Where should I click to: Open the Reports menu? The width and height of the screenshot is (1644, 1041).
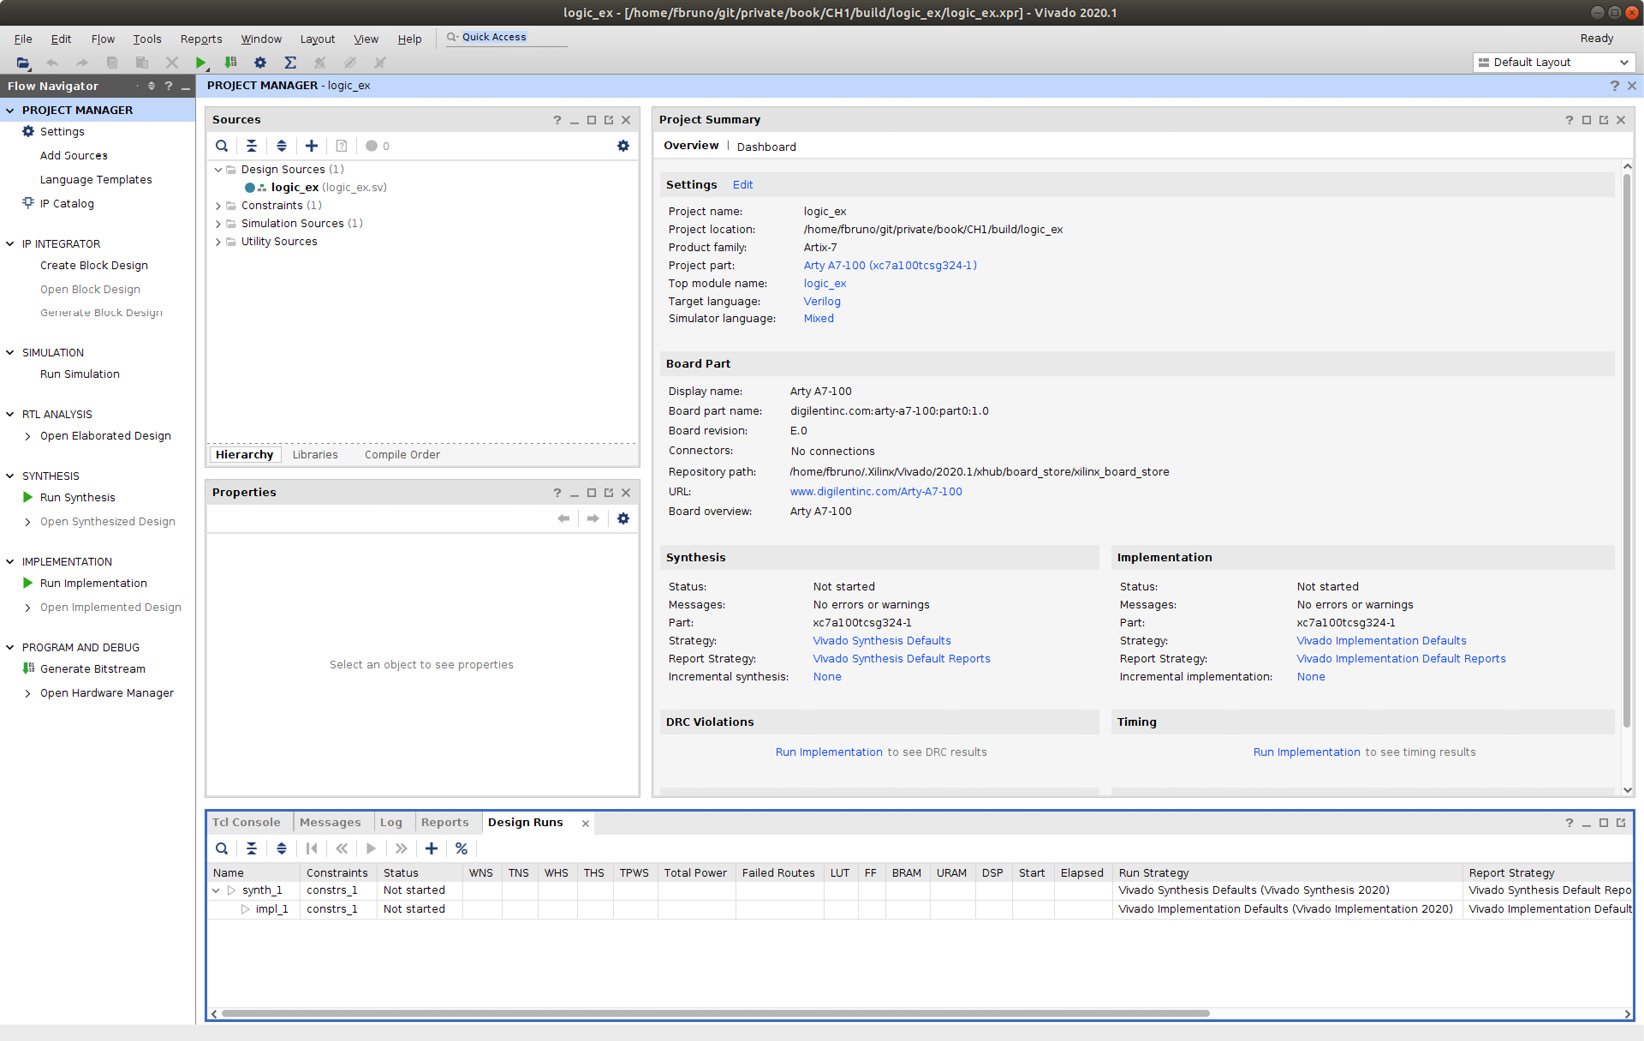201,39
